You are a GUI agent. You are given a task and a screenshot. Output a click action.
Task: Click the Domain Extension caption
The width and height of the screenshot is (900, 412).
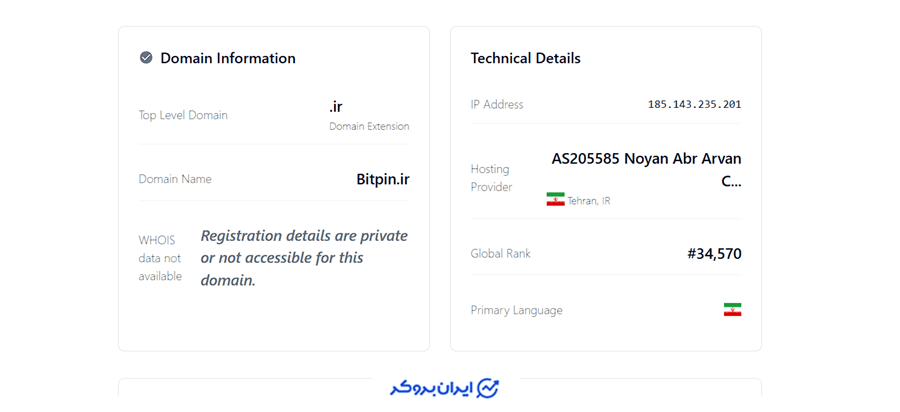[369, 127]
